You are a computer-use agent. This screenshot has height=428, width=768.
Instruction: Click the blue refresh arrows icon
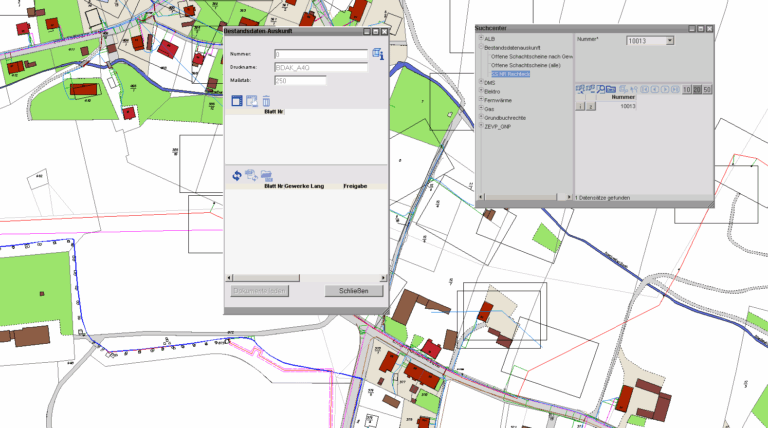click(x=237, y=175)
